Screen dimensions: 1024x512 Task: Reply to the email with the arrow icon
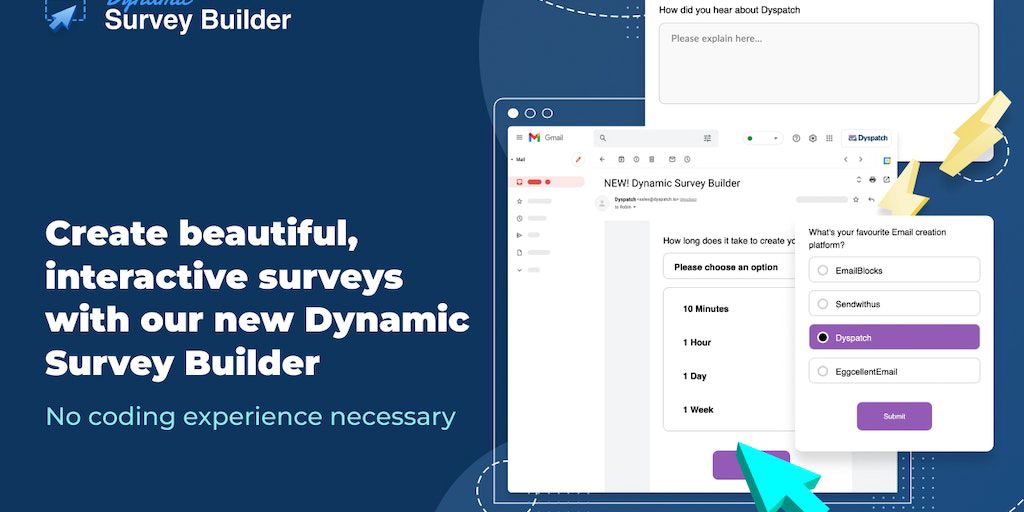(x=871, y=199)
